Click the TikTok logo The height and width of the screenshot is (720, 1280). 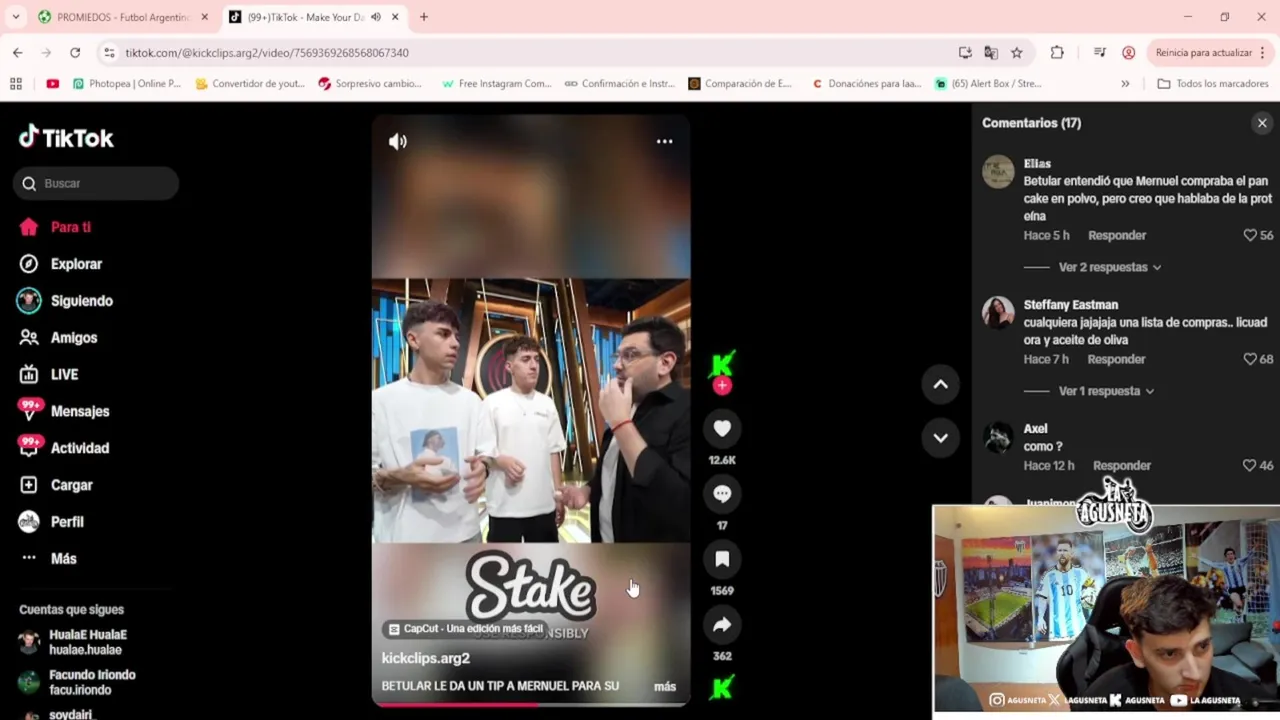point(66,137)
